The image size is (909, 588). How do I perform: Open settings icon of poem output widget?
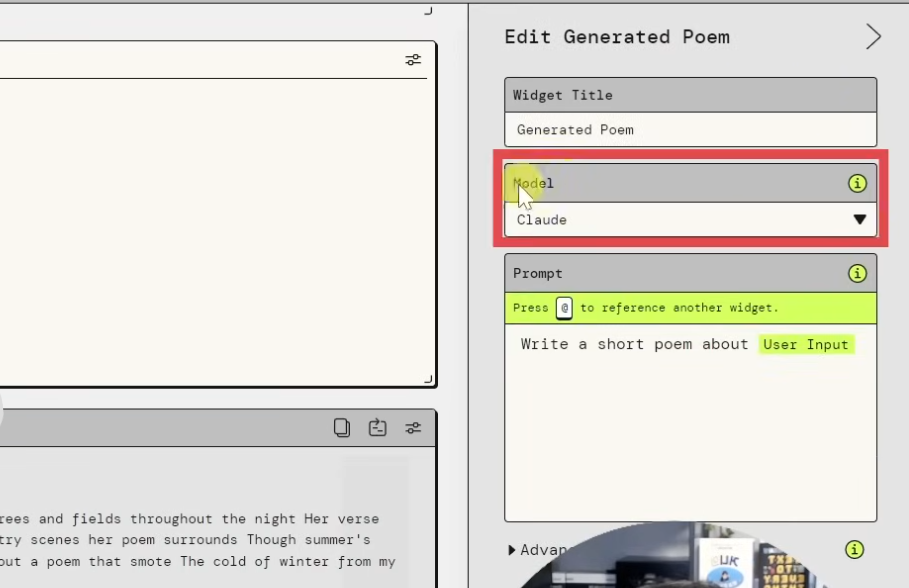[413, 428]
